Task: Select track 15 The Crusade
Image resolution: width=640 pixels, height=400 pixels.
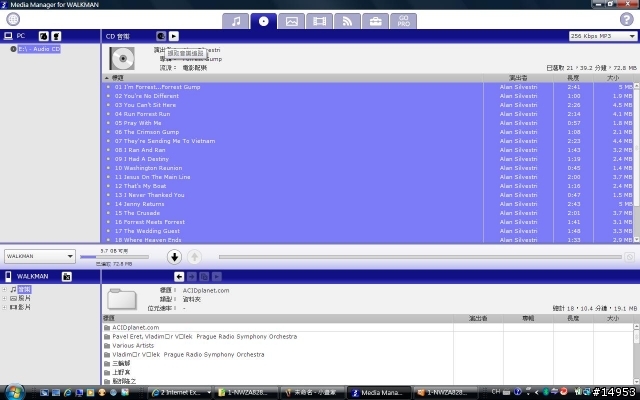Action: 368,213
